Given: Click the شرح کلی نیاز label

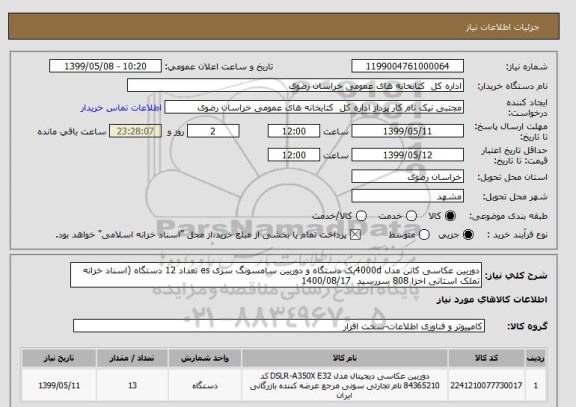Looking at the screenshot, I should (x=516, y=276).
